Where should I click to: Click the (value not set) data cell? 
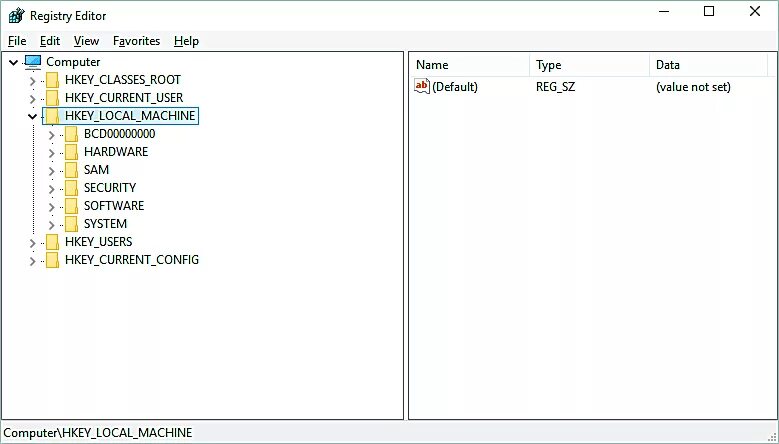click(693, 87)
